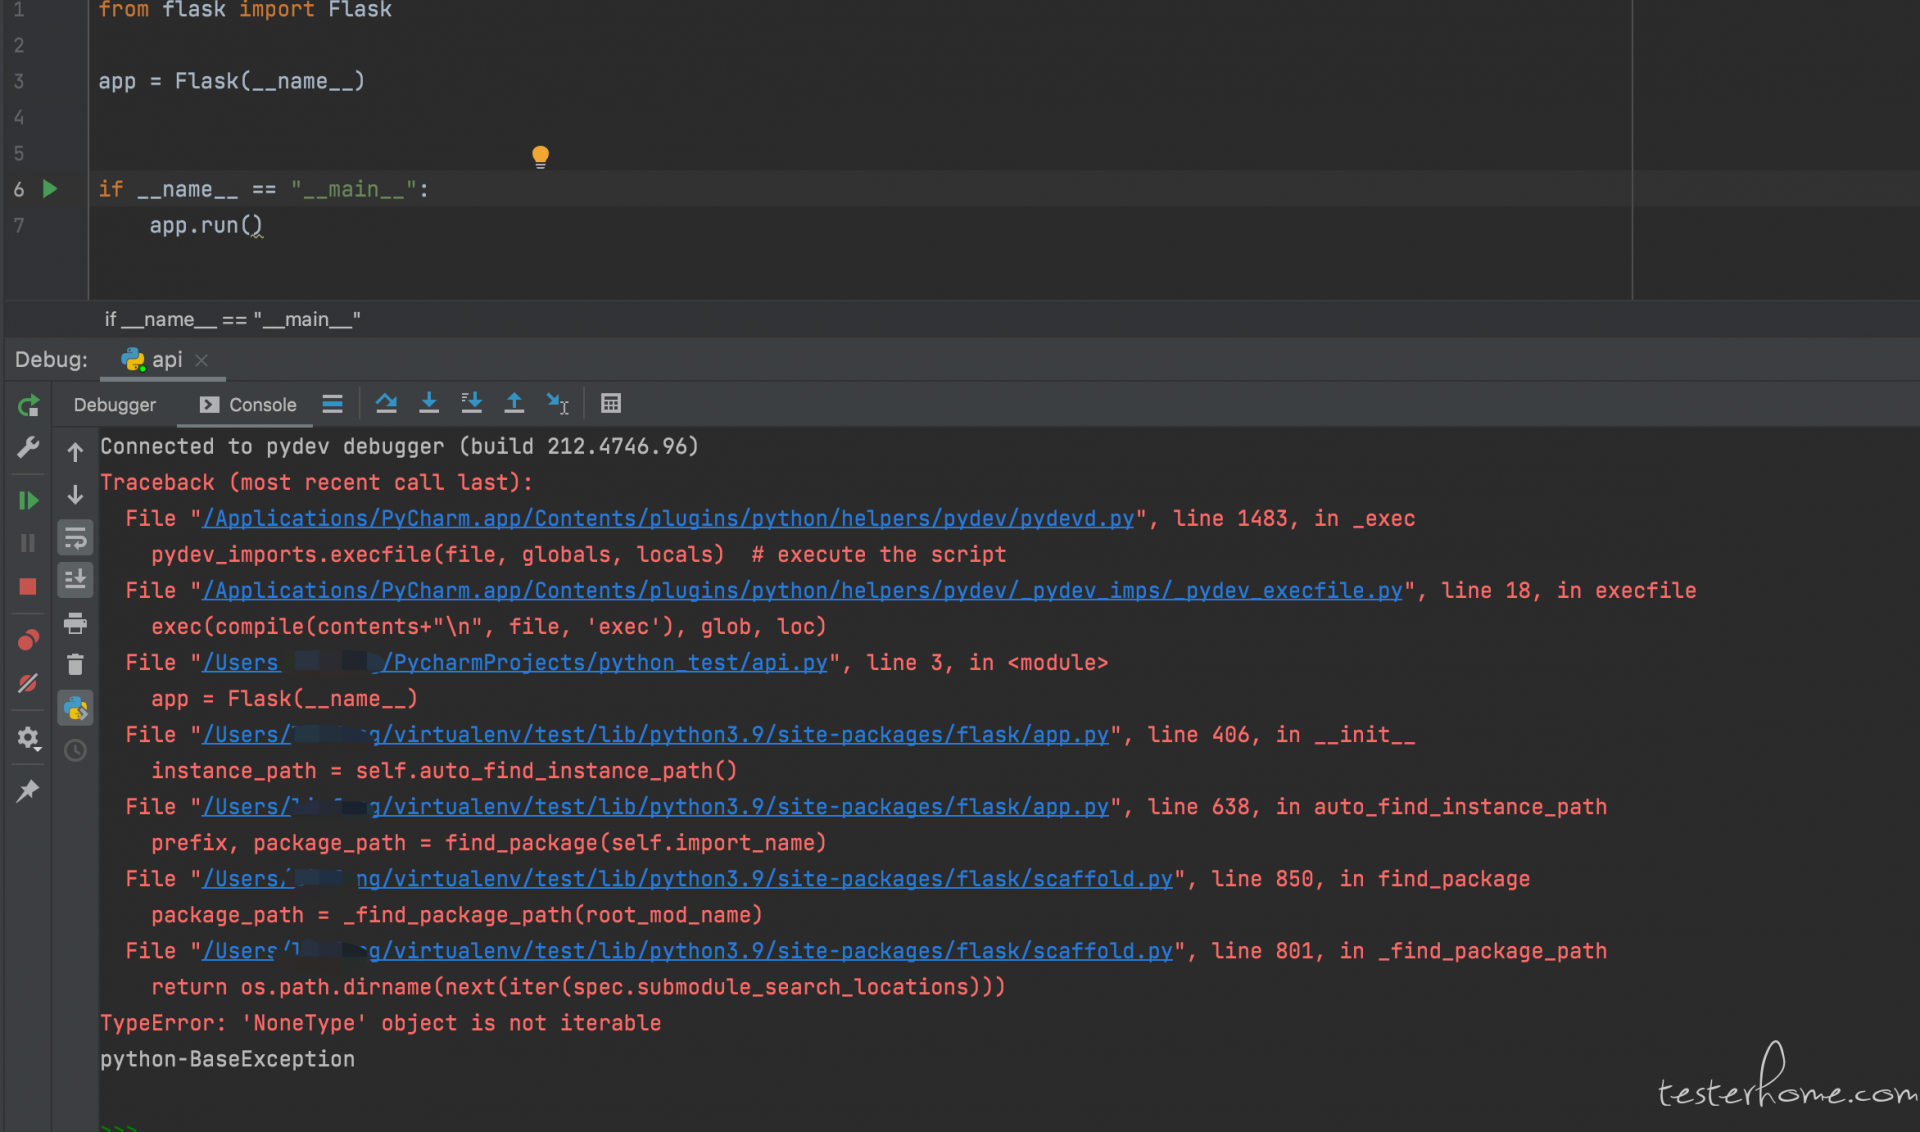The height and width of the screenshot is (1132, 1920).
Task: Click python-BaseException text in console
Action: [227, 1059]
